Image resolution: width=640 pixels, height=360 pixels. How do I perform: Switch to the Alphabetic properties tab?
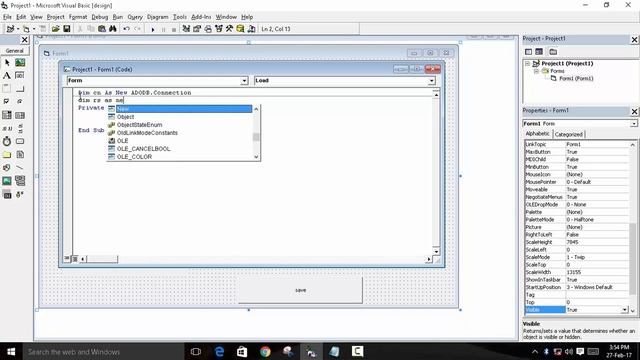tap(538, 134)
